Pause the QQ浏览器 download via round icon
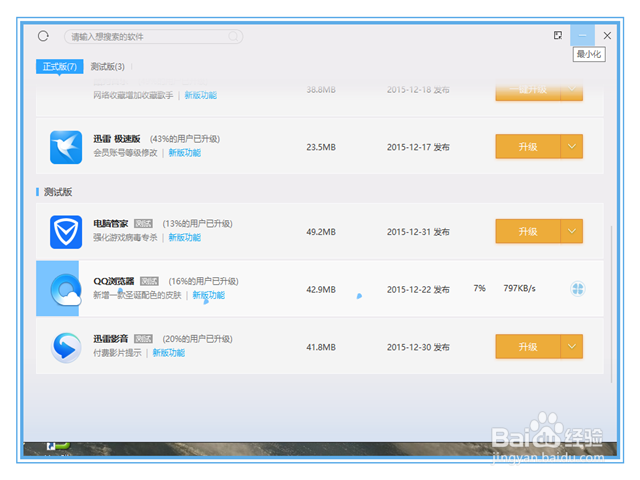640x480 pixels. point(578,289)
